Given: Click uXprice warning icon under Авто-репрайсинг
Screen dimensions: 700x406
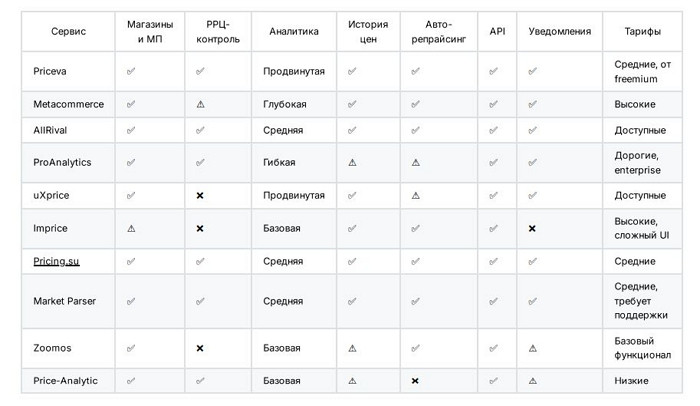Looking at the screenshot, I should point(415,196).
